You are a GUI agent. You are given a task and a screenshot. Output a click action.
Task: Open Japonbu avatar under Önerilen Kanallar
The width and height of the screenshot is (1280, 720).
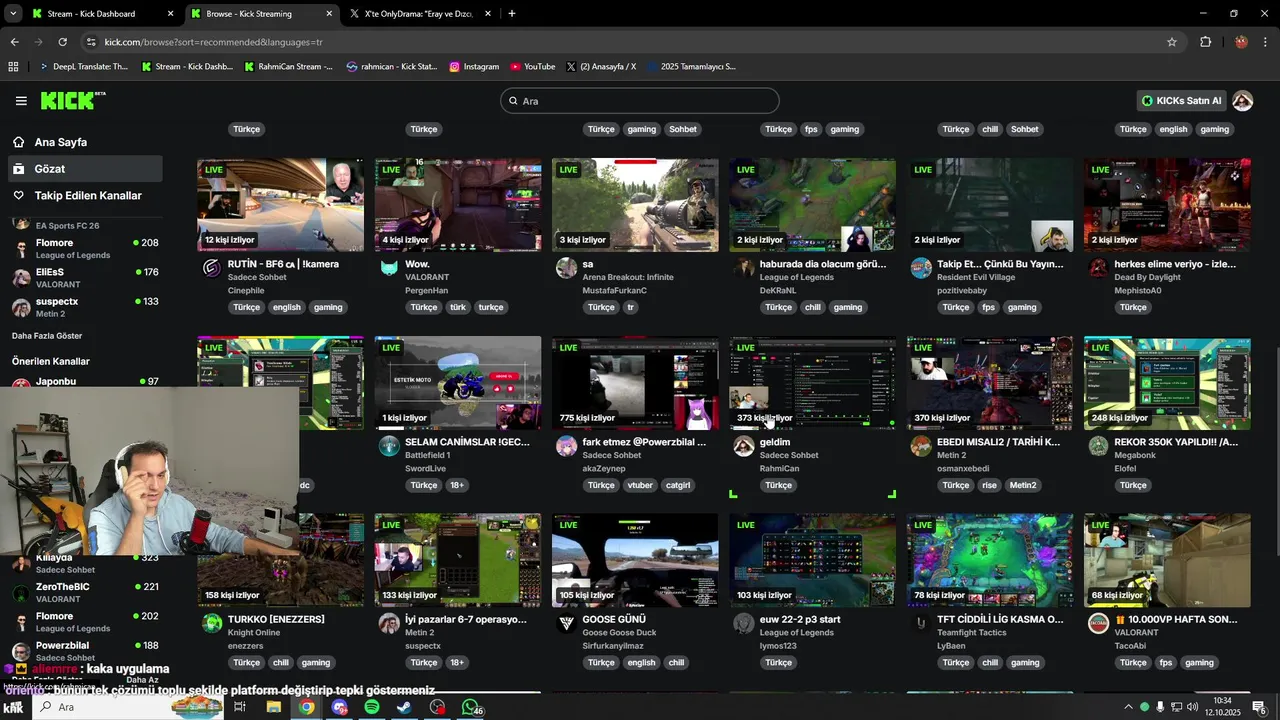click(20, 383)
